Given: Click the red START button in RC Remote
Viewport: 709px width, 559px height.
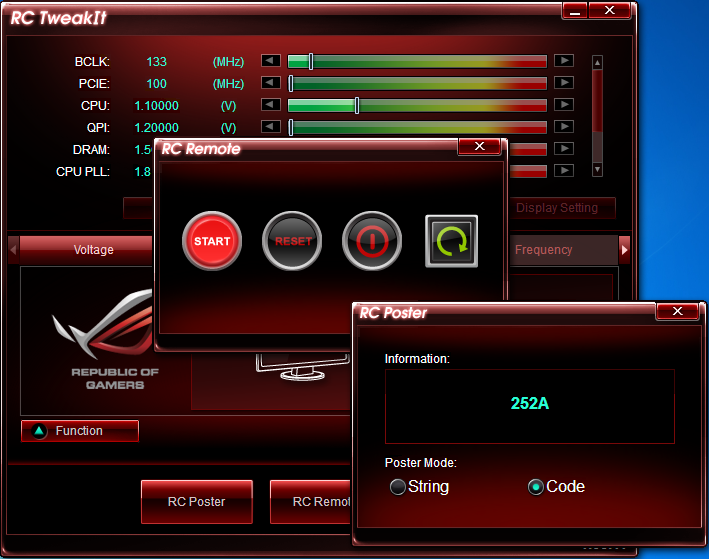Looking at the screenshot, I should click(212, 241).
